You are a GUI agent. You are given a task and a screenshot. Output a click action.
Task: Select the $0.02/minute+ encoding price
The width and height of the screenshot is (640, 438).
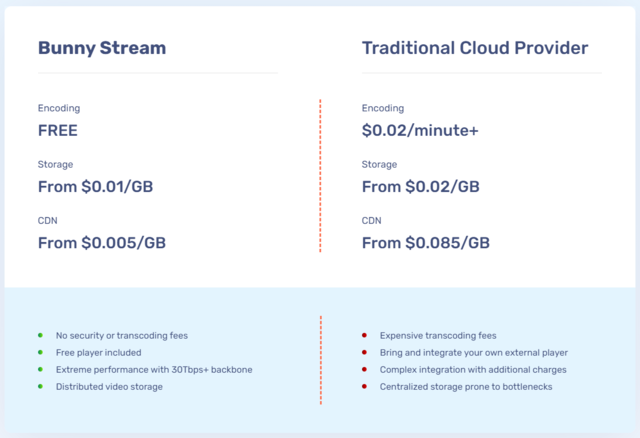pos(420,131)
